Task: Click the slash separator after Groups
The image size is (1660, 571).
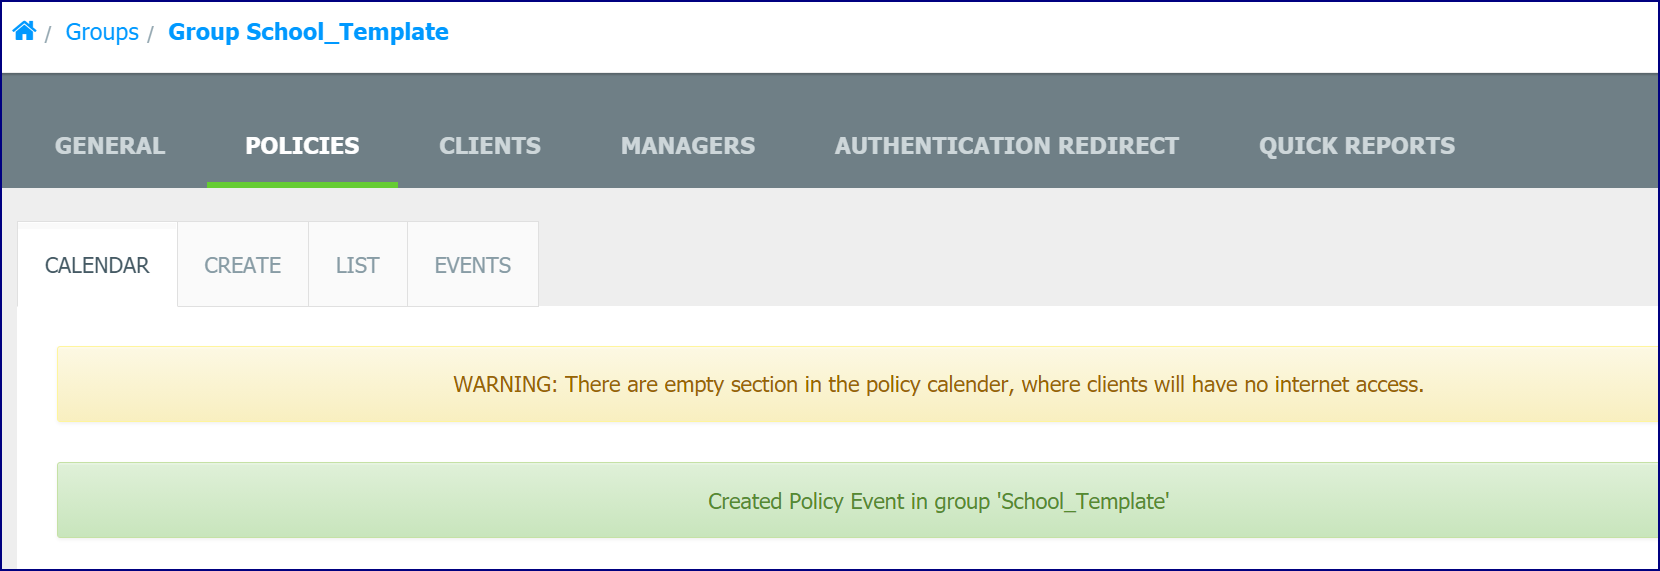Action: pos(150,34)
